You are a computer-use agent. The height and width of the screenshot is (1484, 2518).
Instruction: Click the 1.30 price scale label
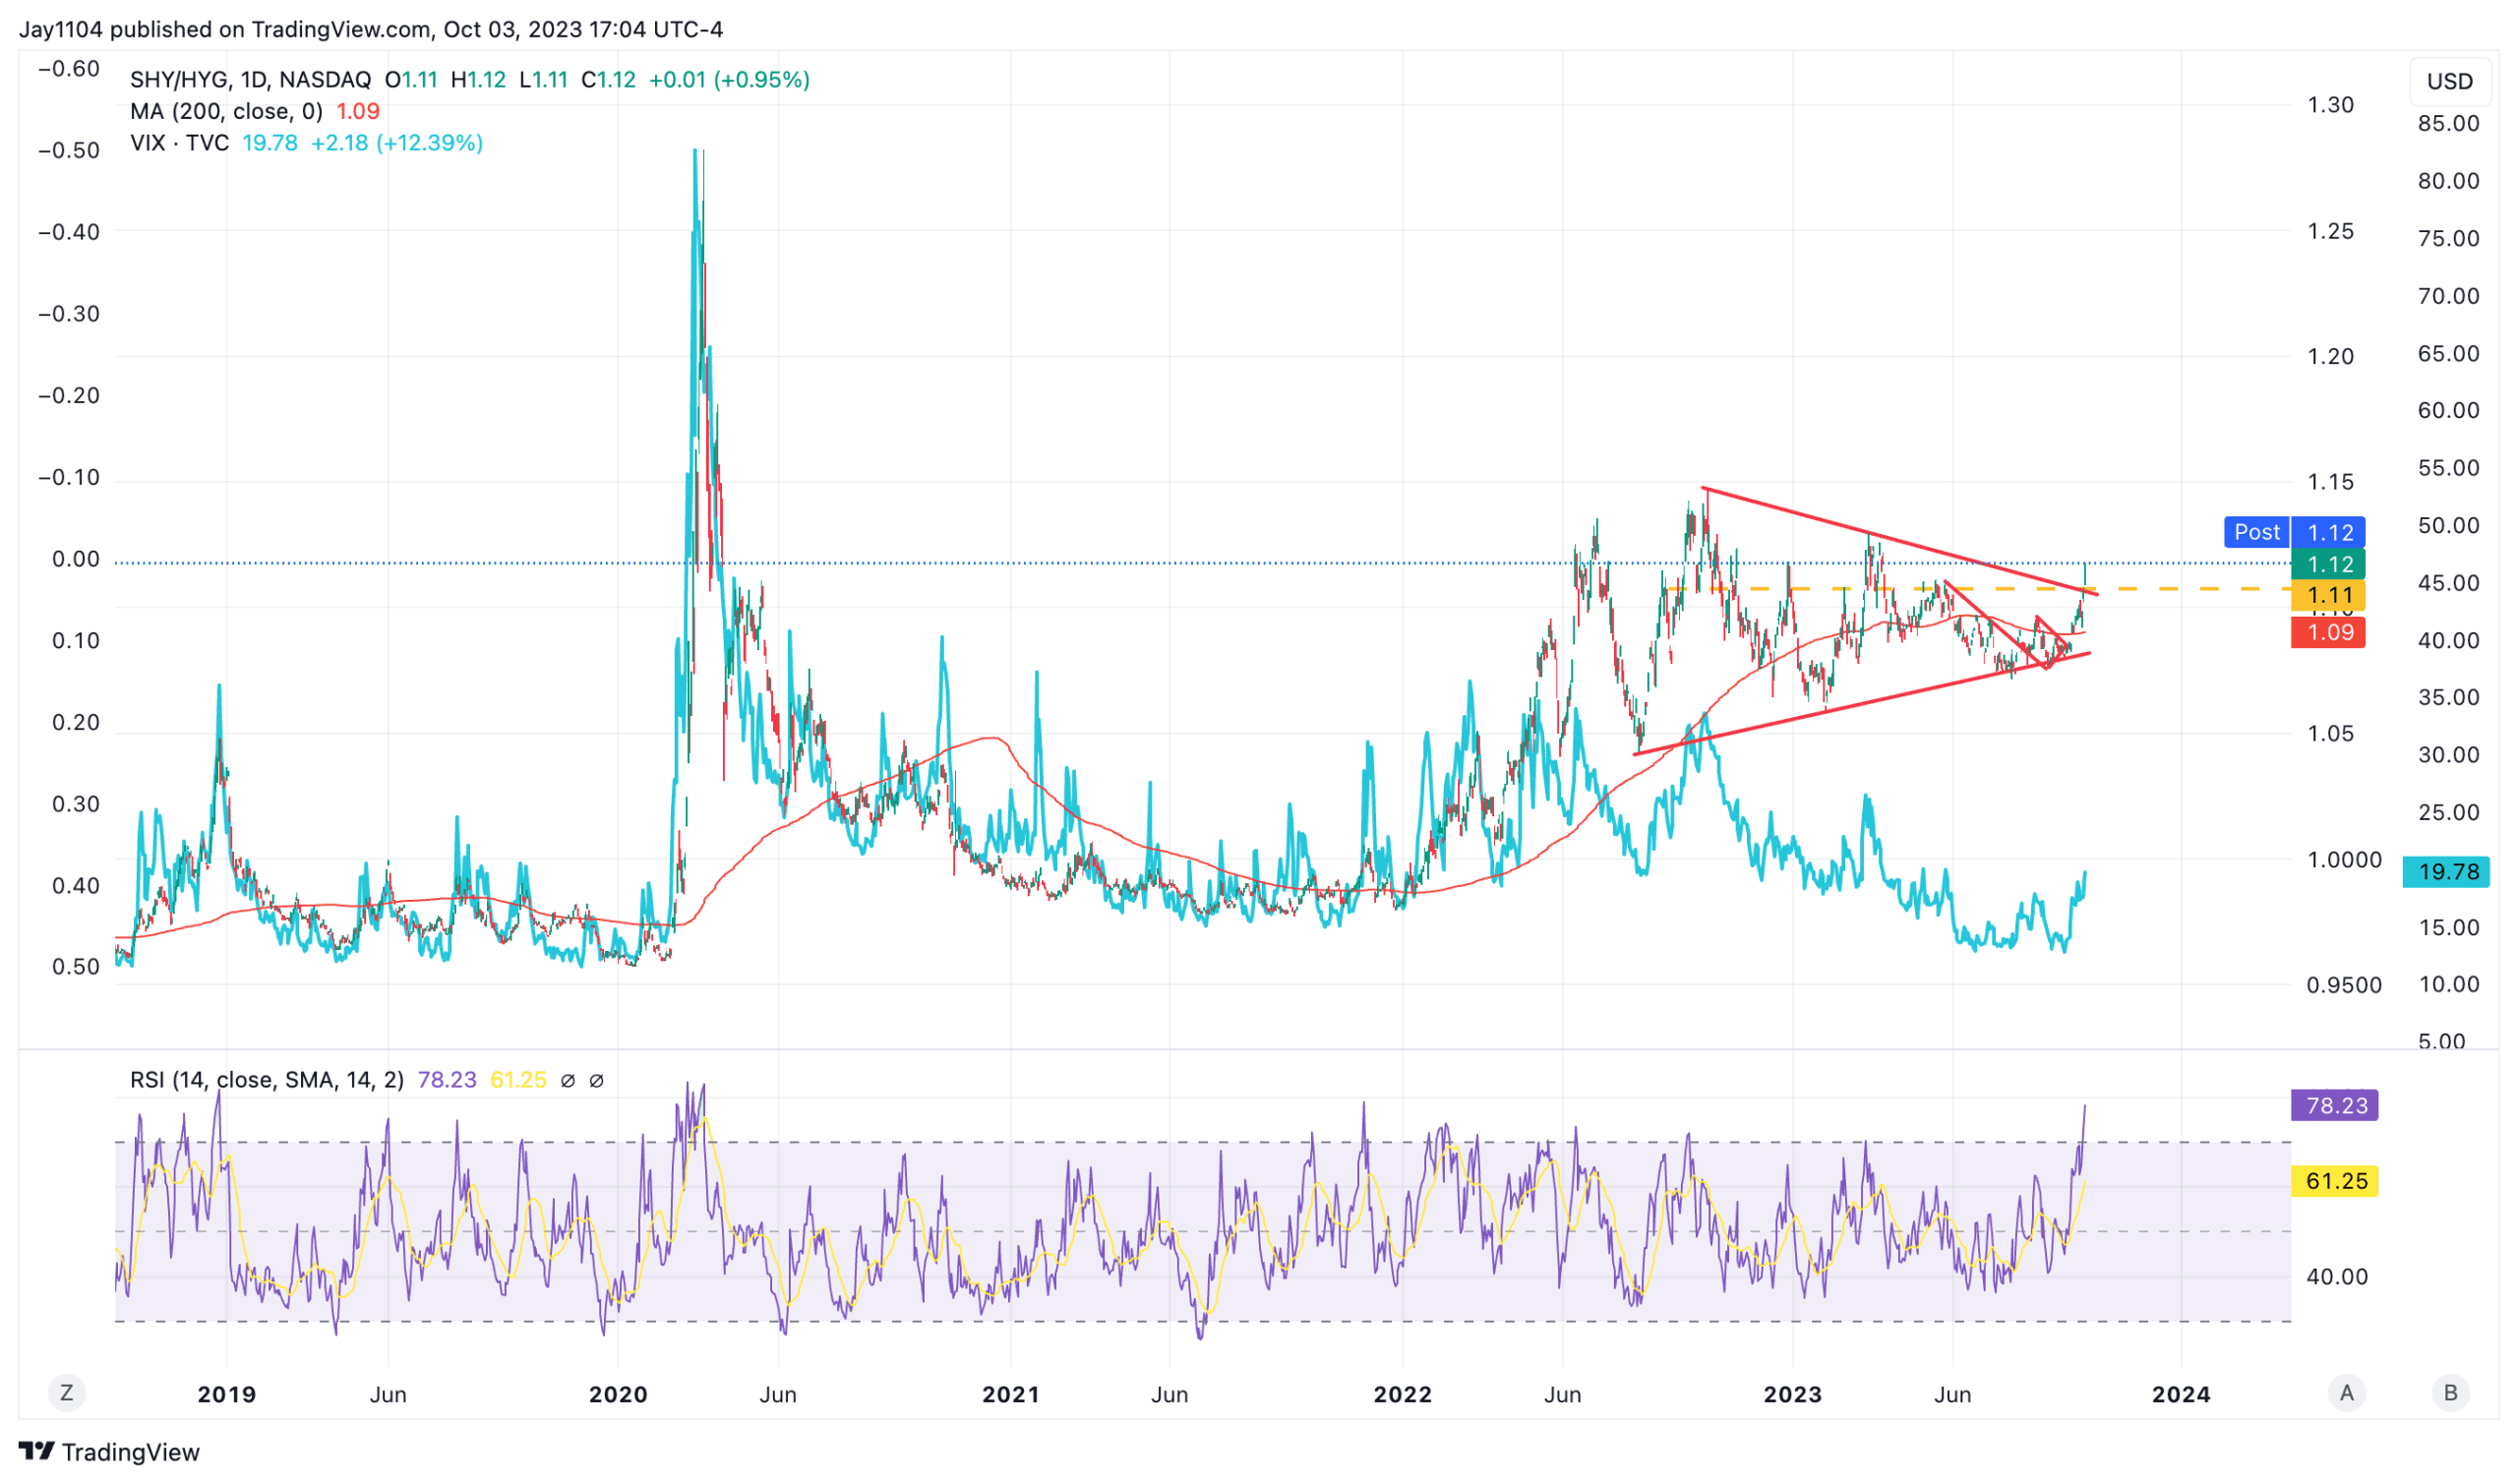(2329, 105)
